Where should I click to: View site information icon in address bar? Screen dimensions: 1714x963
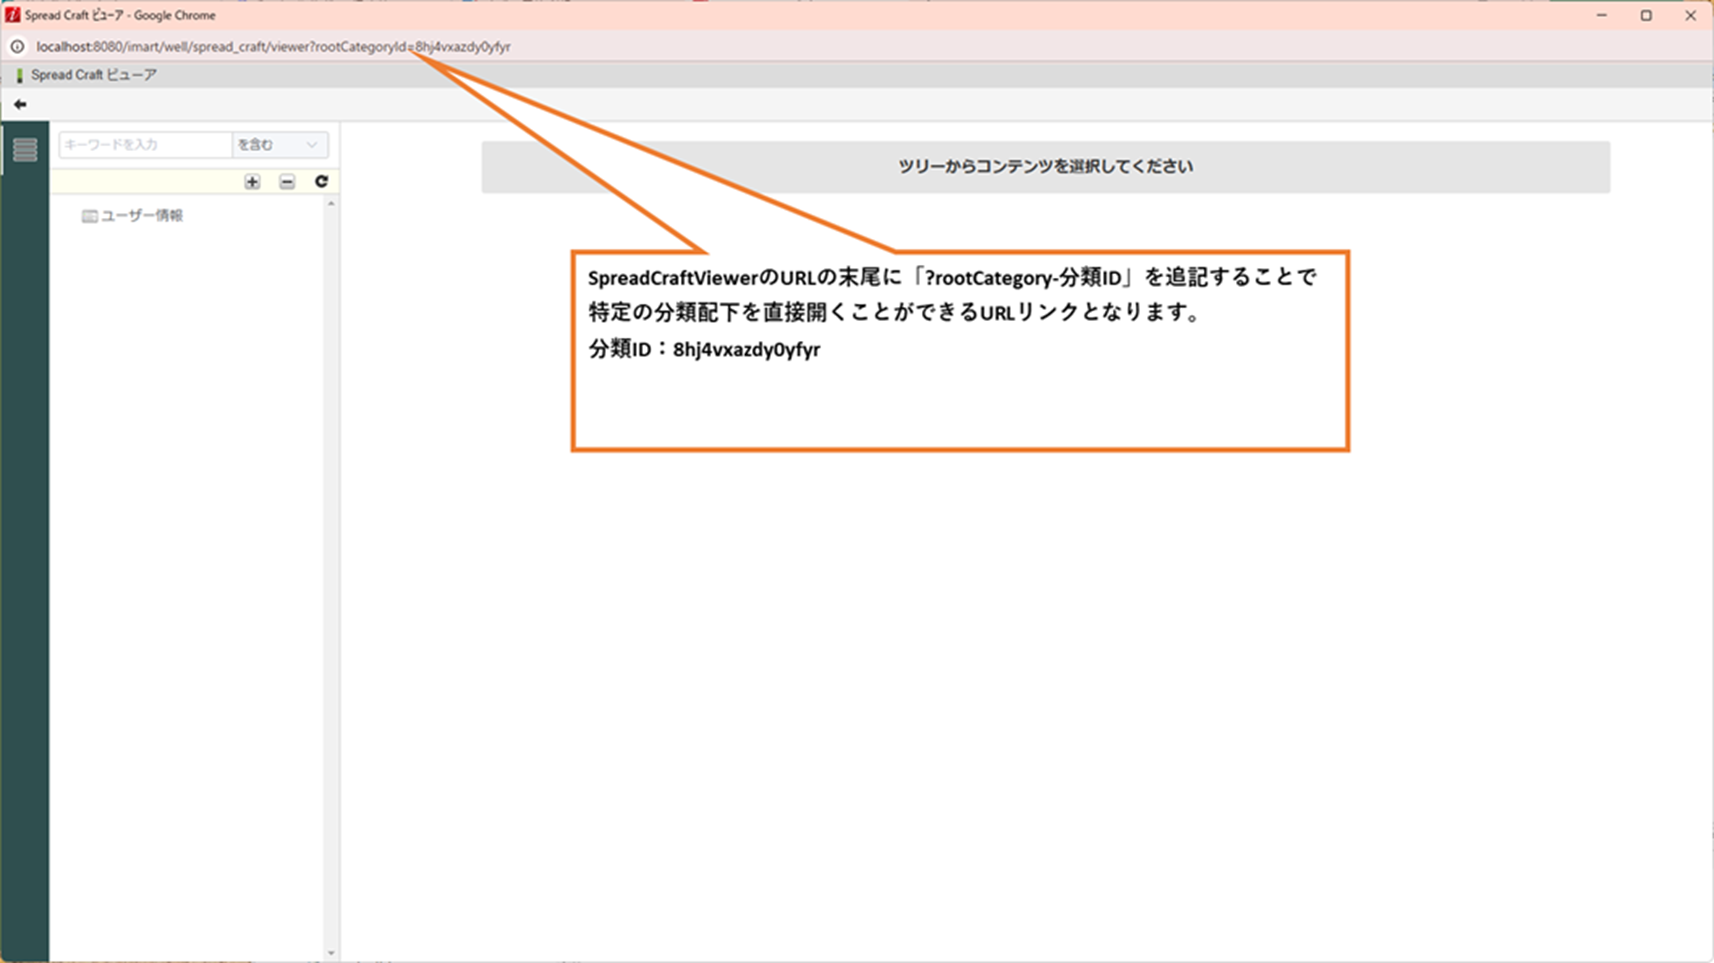point(17,46)
